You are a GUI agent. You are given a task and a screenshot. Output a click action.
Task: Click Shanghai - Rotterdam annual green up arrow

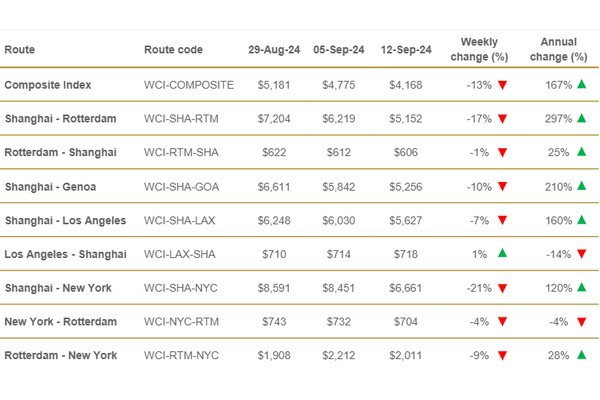tap(581, 119)
